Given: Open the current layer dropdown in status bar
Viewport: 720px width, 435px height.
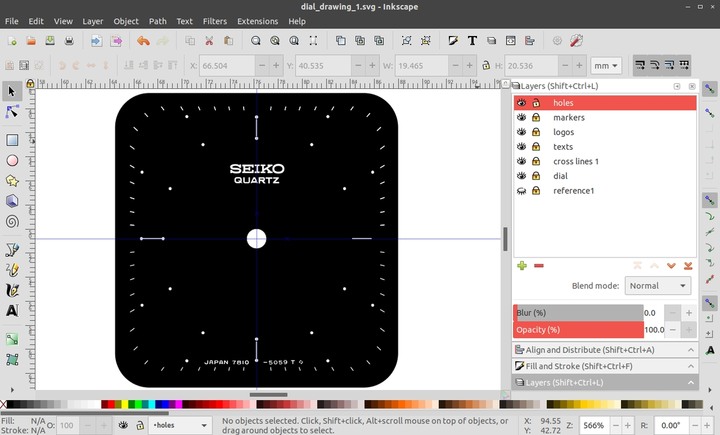Looking at the screenshot, I should pyautogui.click(x=180, y=425).
